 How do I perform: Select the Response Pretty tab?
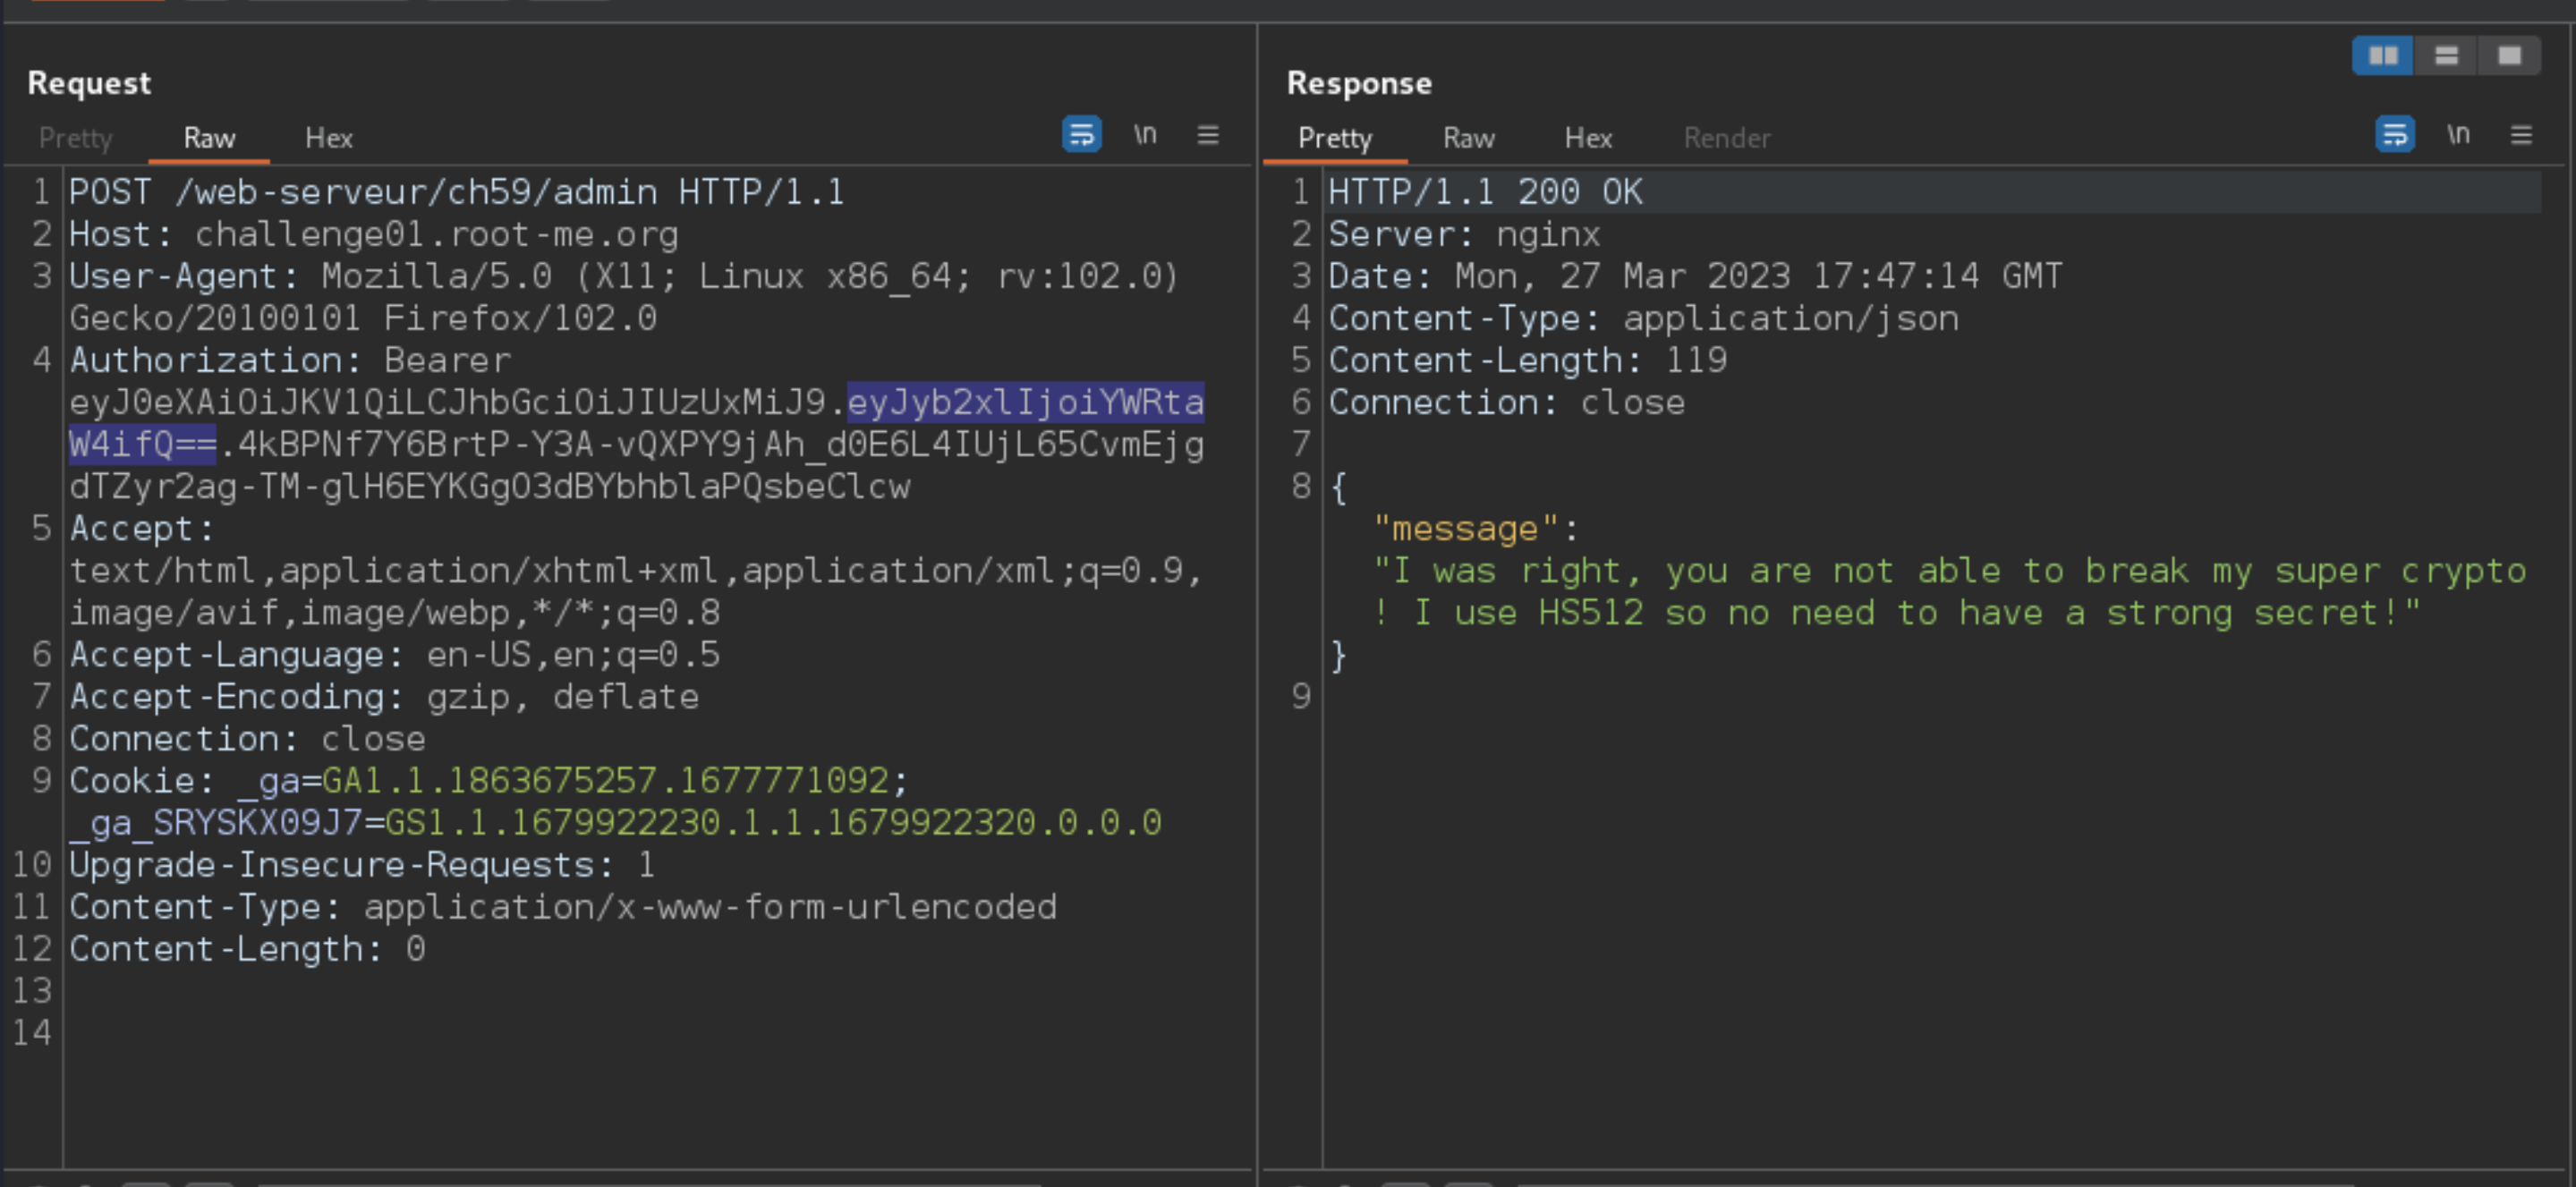coord(1335,138)
